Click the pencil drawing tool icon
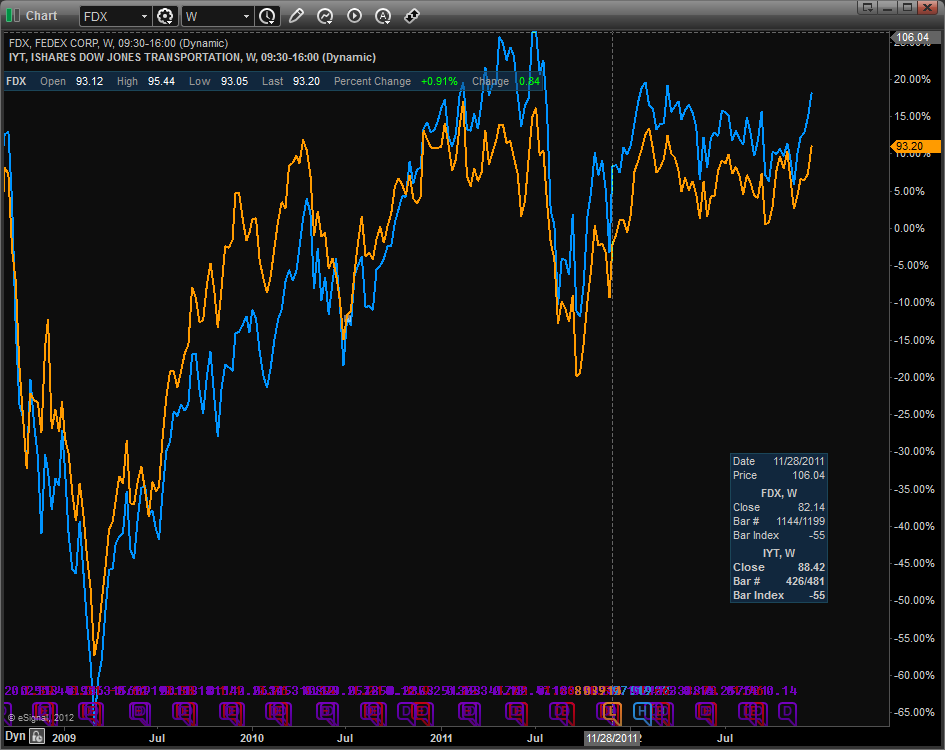The width and height of the screenshot is (945, 750). (x=296, y=16)
